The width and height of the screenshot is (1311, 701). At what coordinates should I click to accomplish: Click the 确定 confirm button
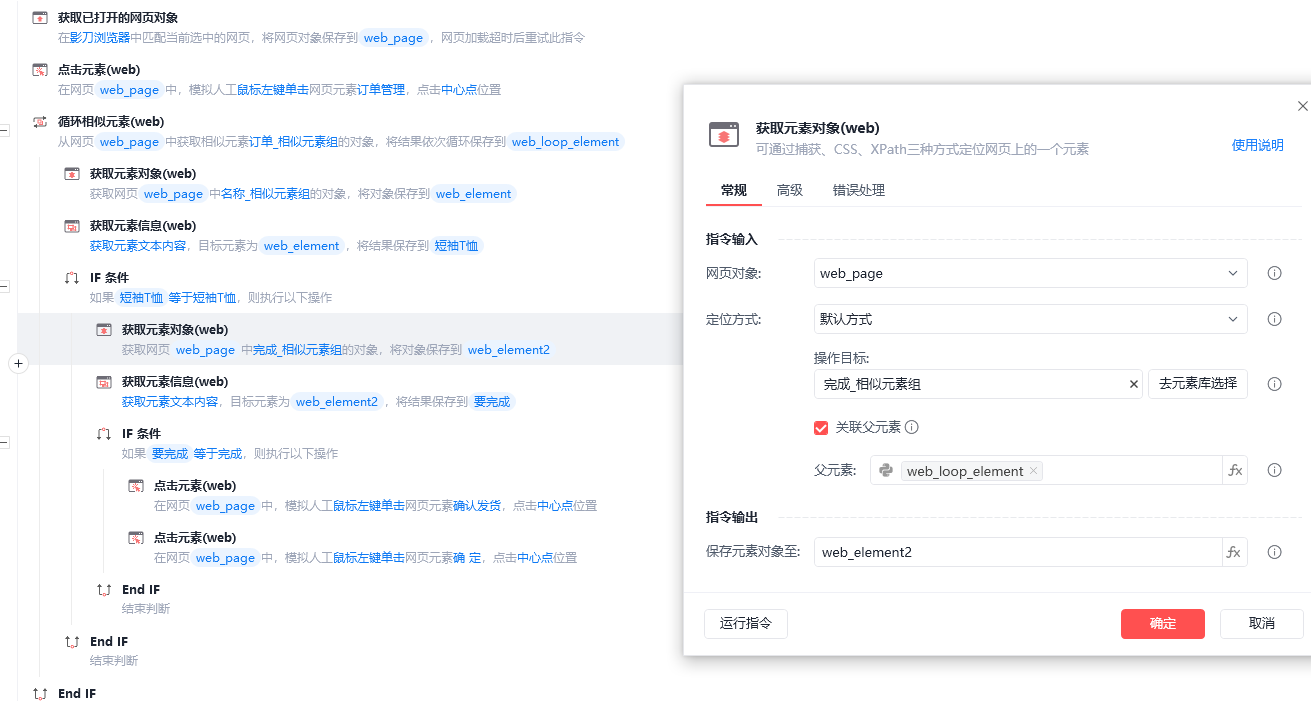1163,624
